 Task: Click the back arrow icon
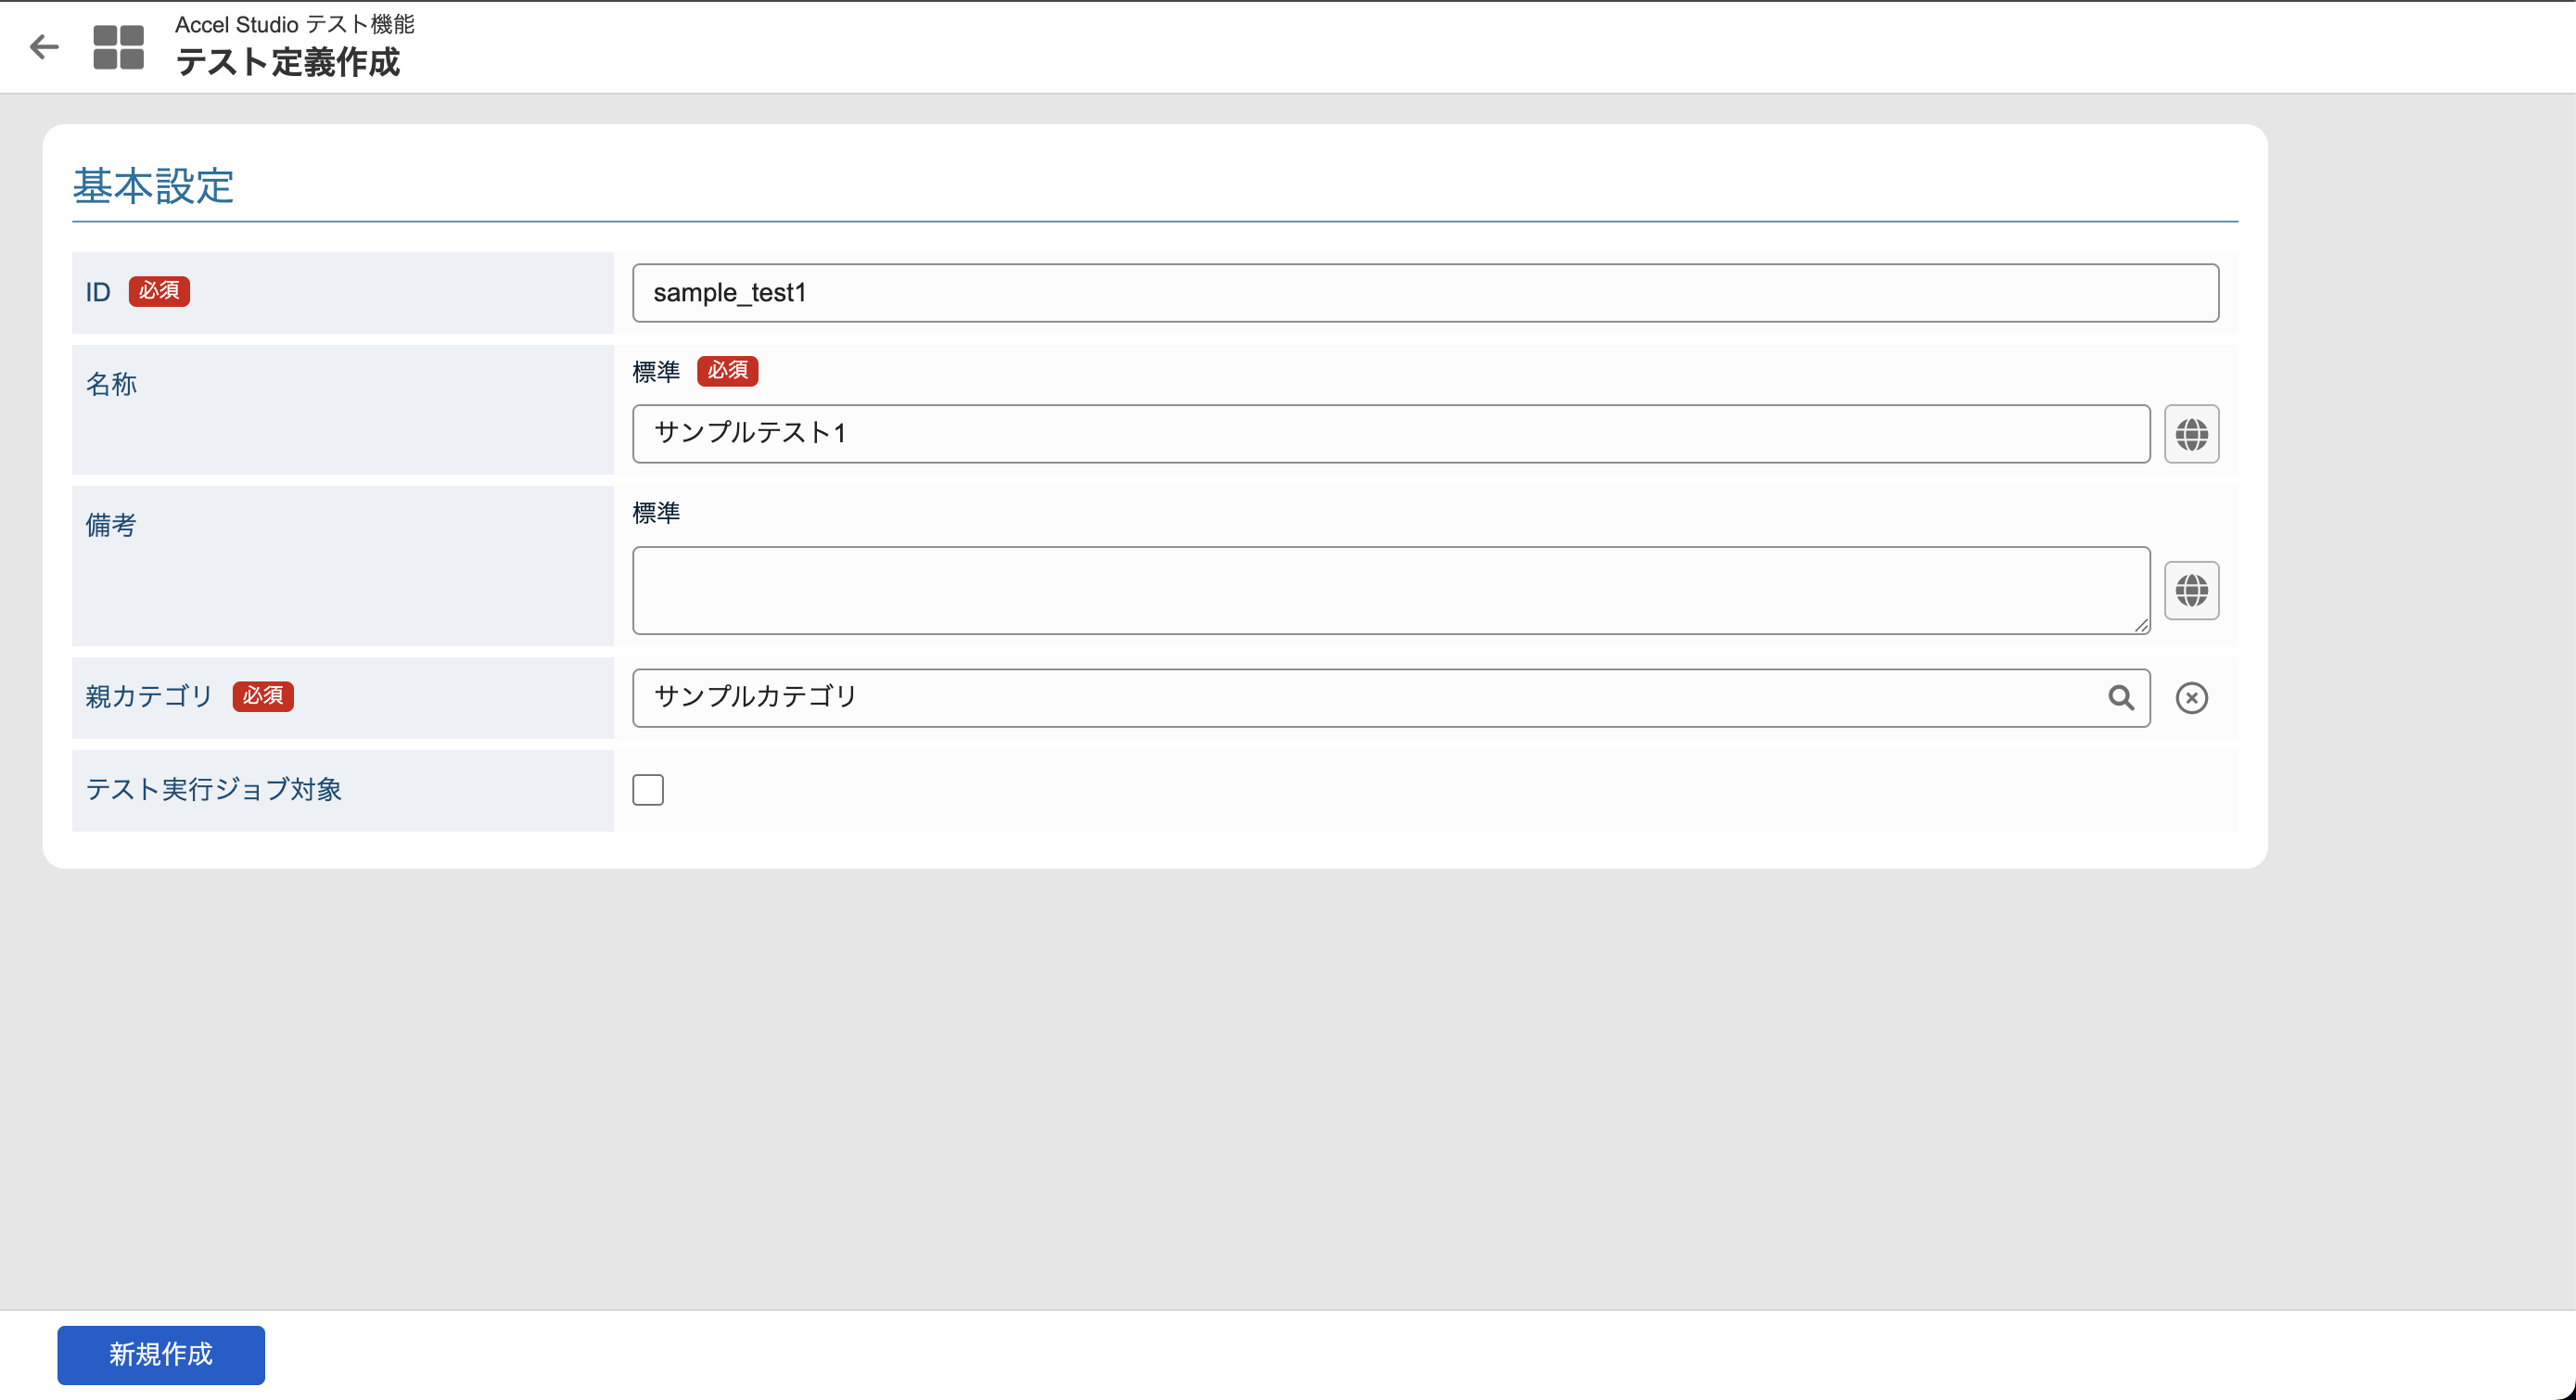click(44, 46)
